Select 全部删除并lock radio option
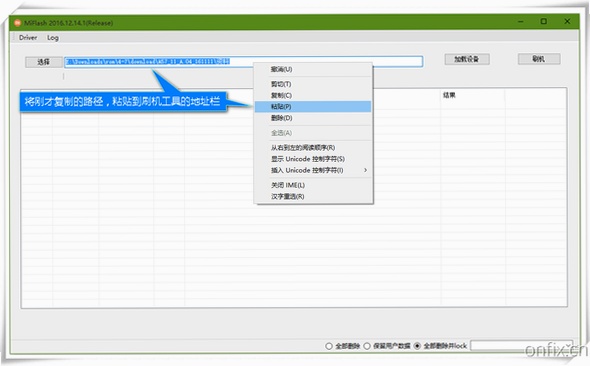Image resolution: width=590 pixels, height=366 pixels. [417, 346]
